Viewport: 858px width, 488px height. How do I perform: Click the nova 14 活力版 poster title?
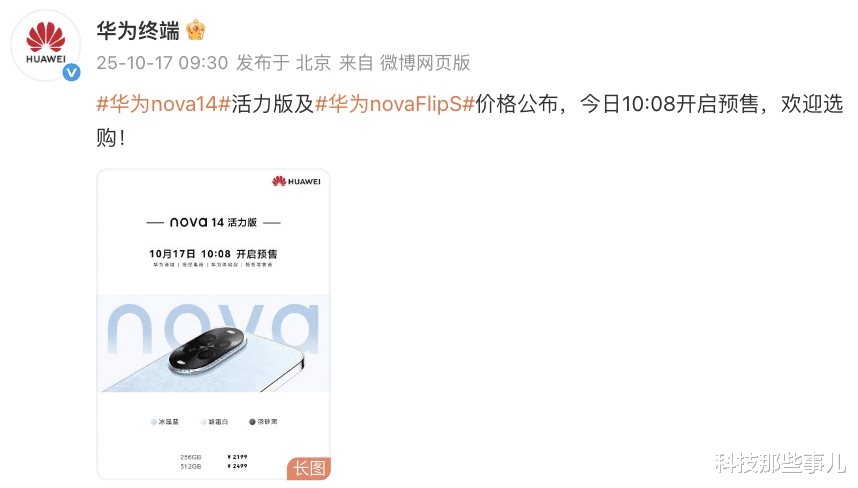coord(213,222)
